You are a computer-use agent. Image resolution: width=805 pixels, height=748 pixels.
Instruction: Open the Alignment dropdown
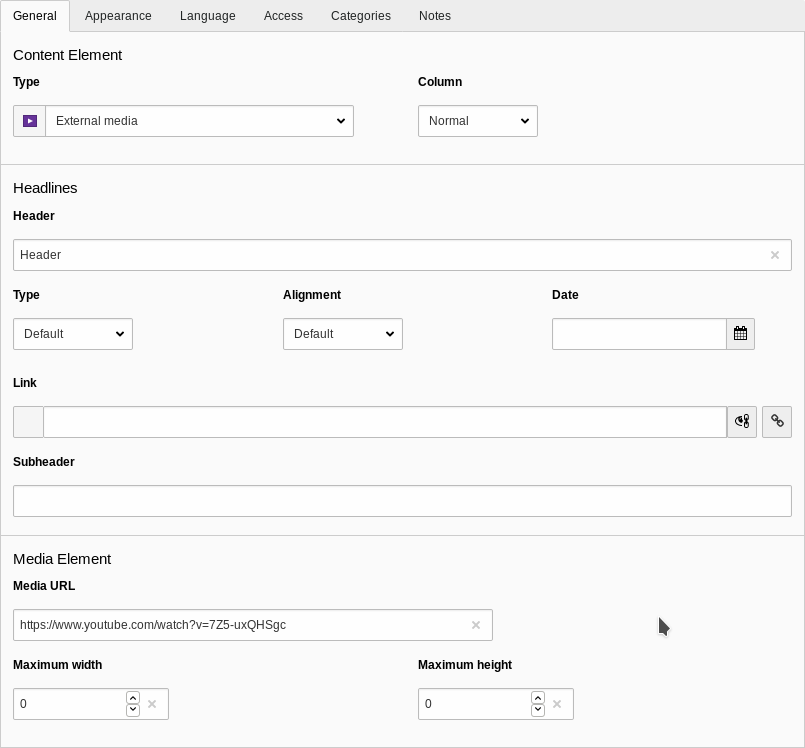click(x=342, y=333)
